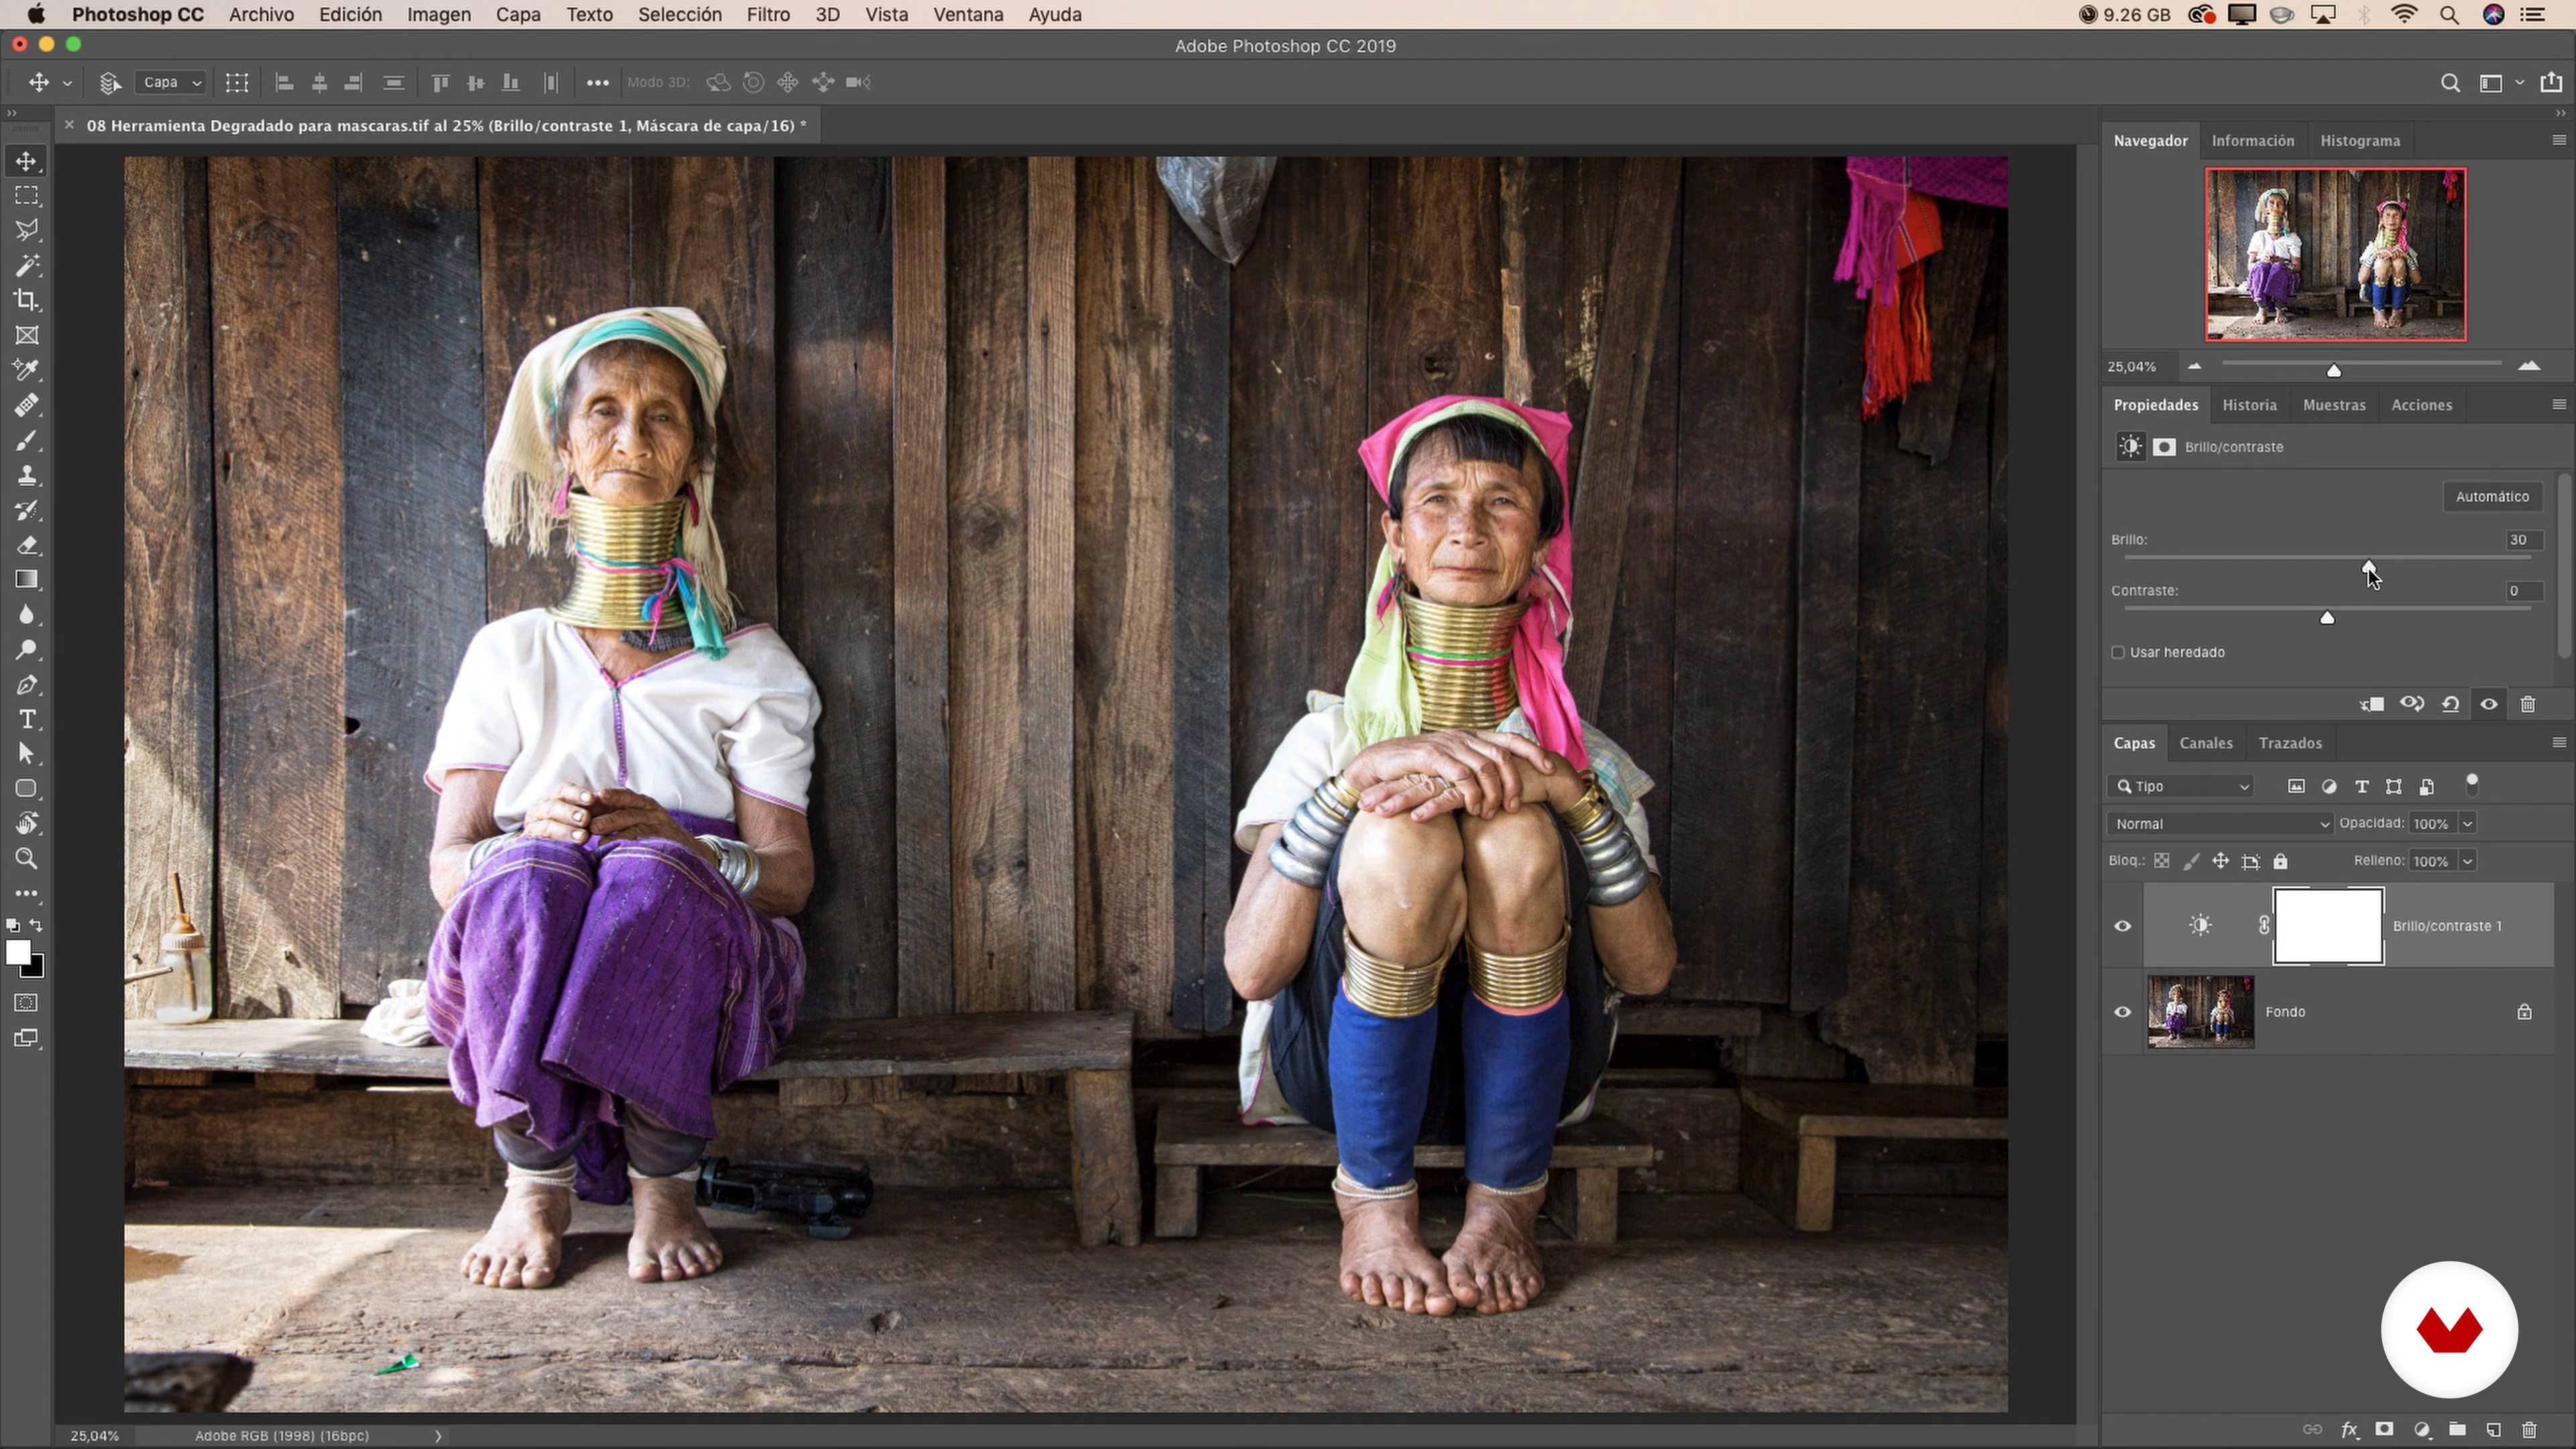
Task: Expand the Opacidad value dropdown
Action: (2467, 824)
